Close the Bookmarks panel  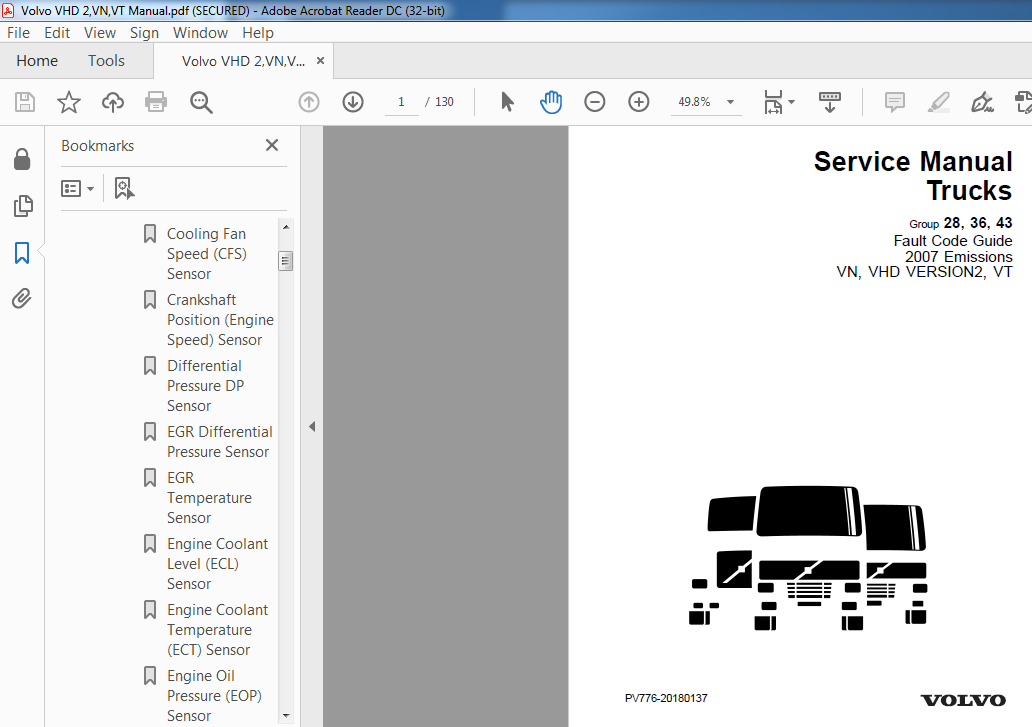(x=272, y=145)
